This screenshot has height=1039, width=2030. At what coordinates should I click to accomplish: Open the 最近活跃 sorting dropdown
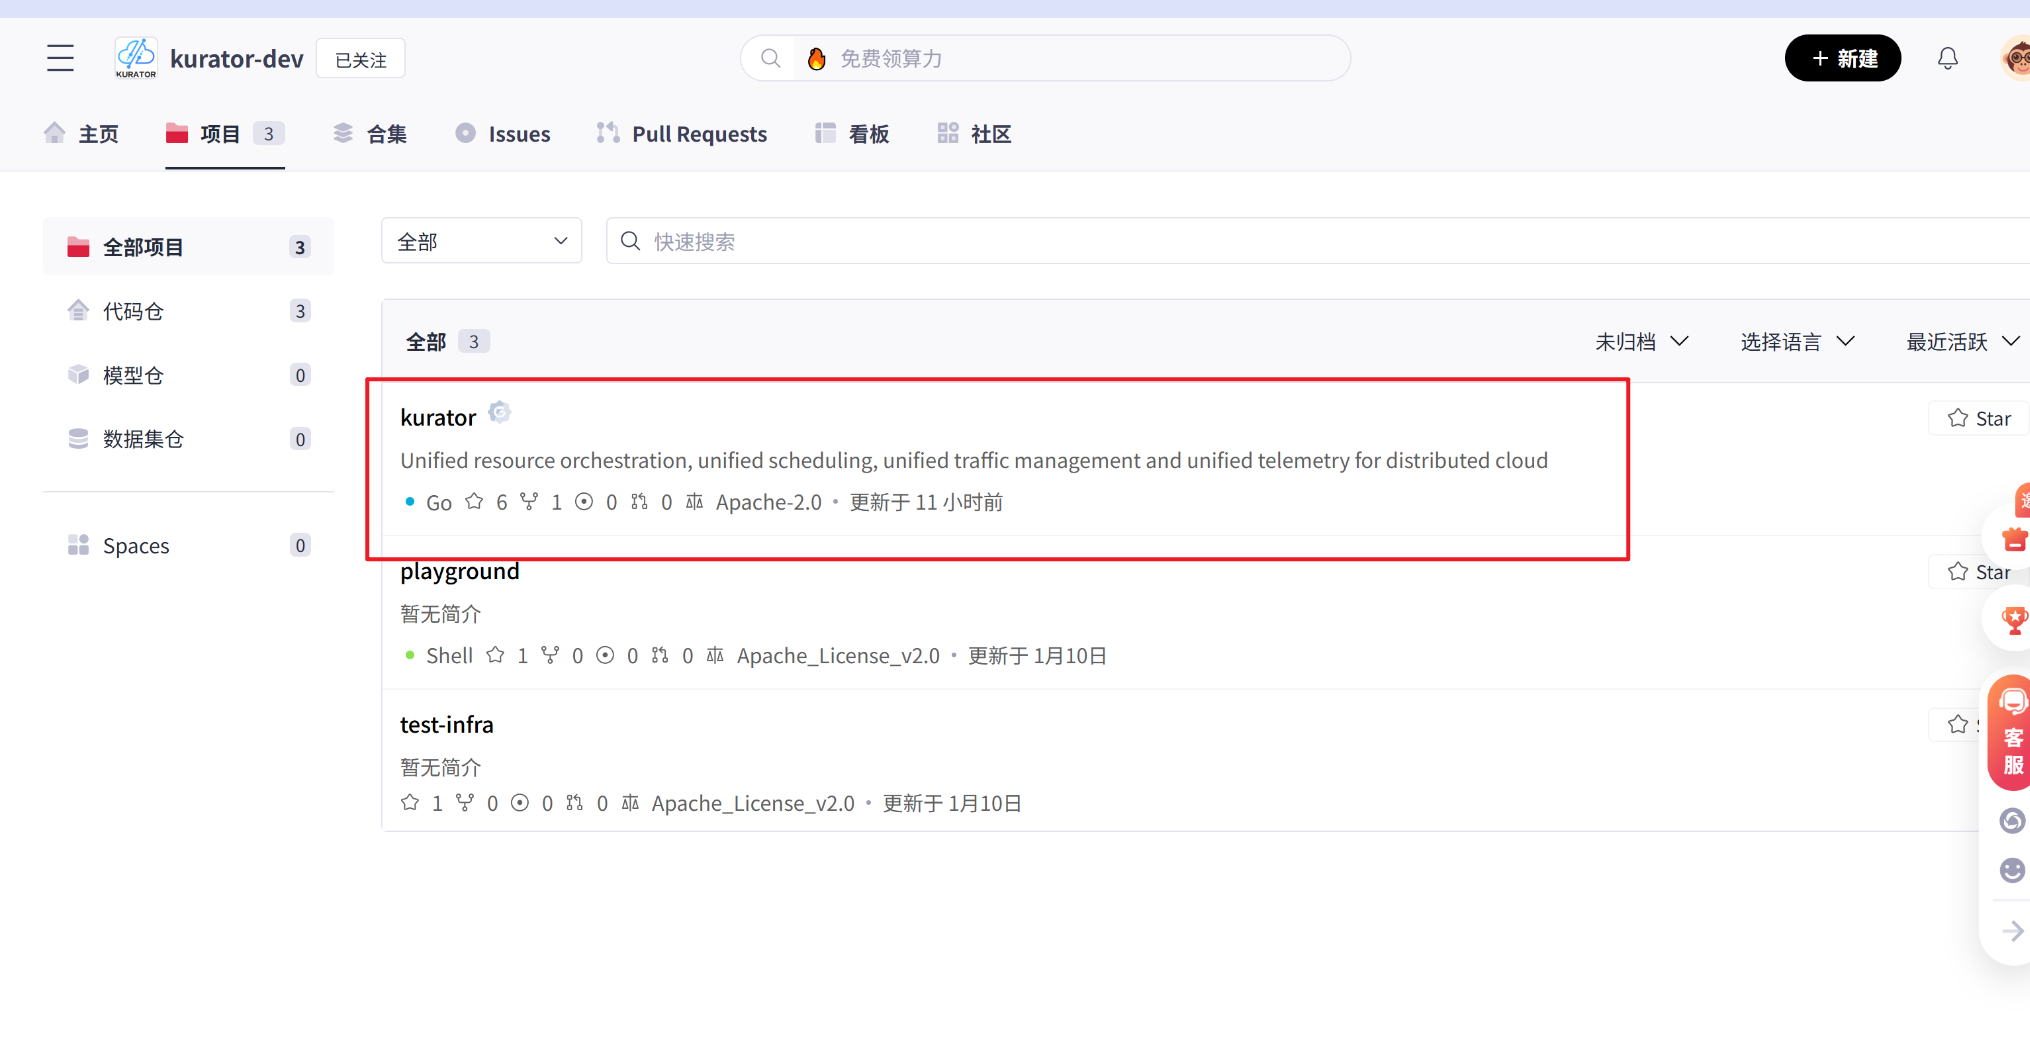tap(1961, 341)
